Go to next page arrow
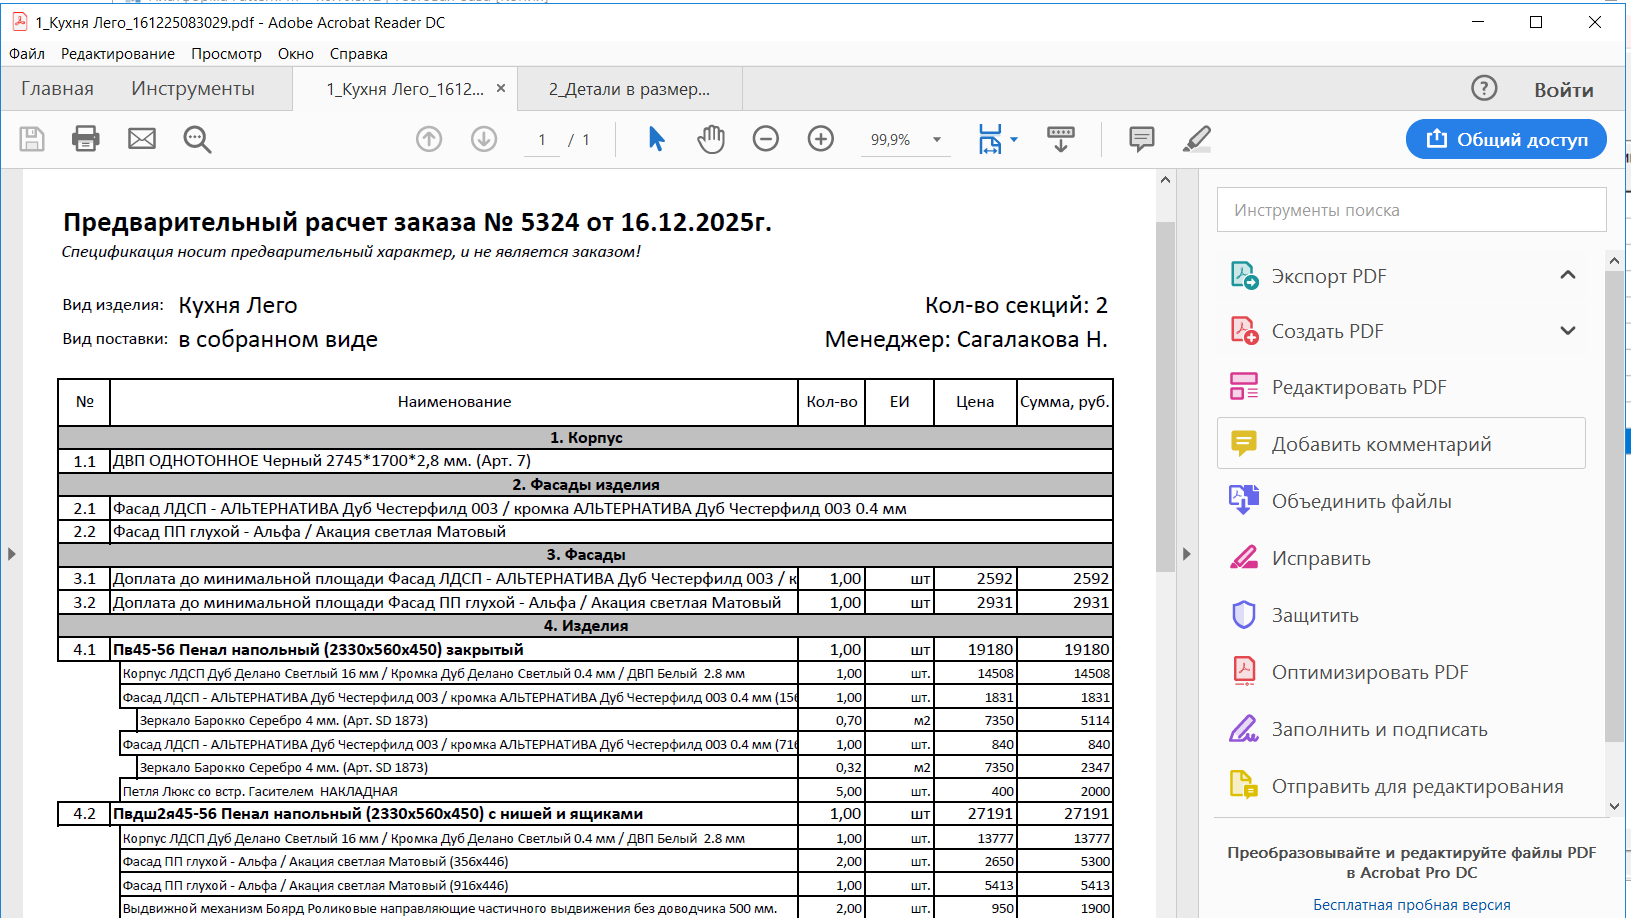 (484, 139)
